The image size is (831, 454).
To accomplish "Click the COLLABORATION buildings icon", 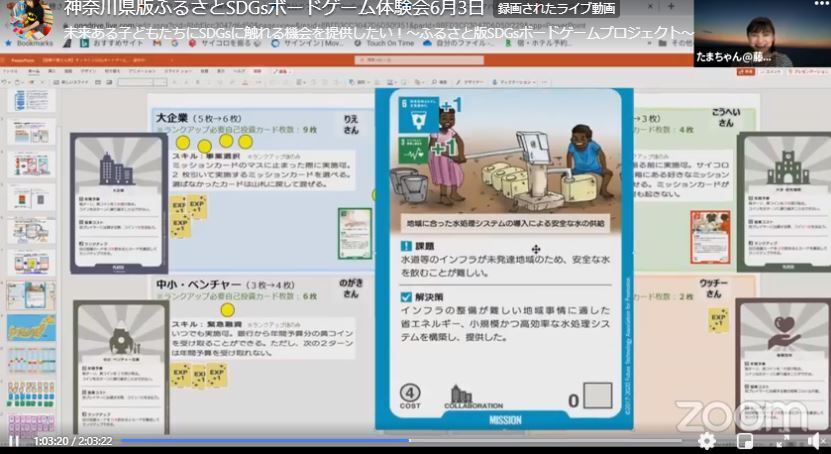I will coord(461,394).
